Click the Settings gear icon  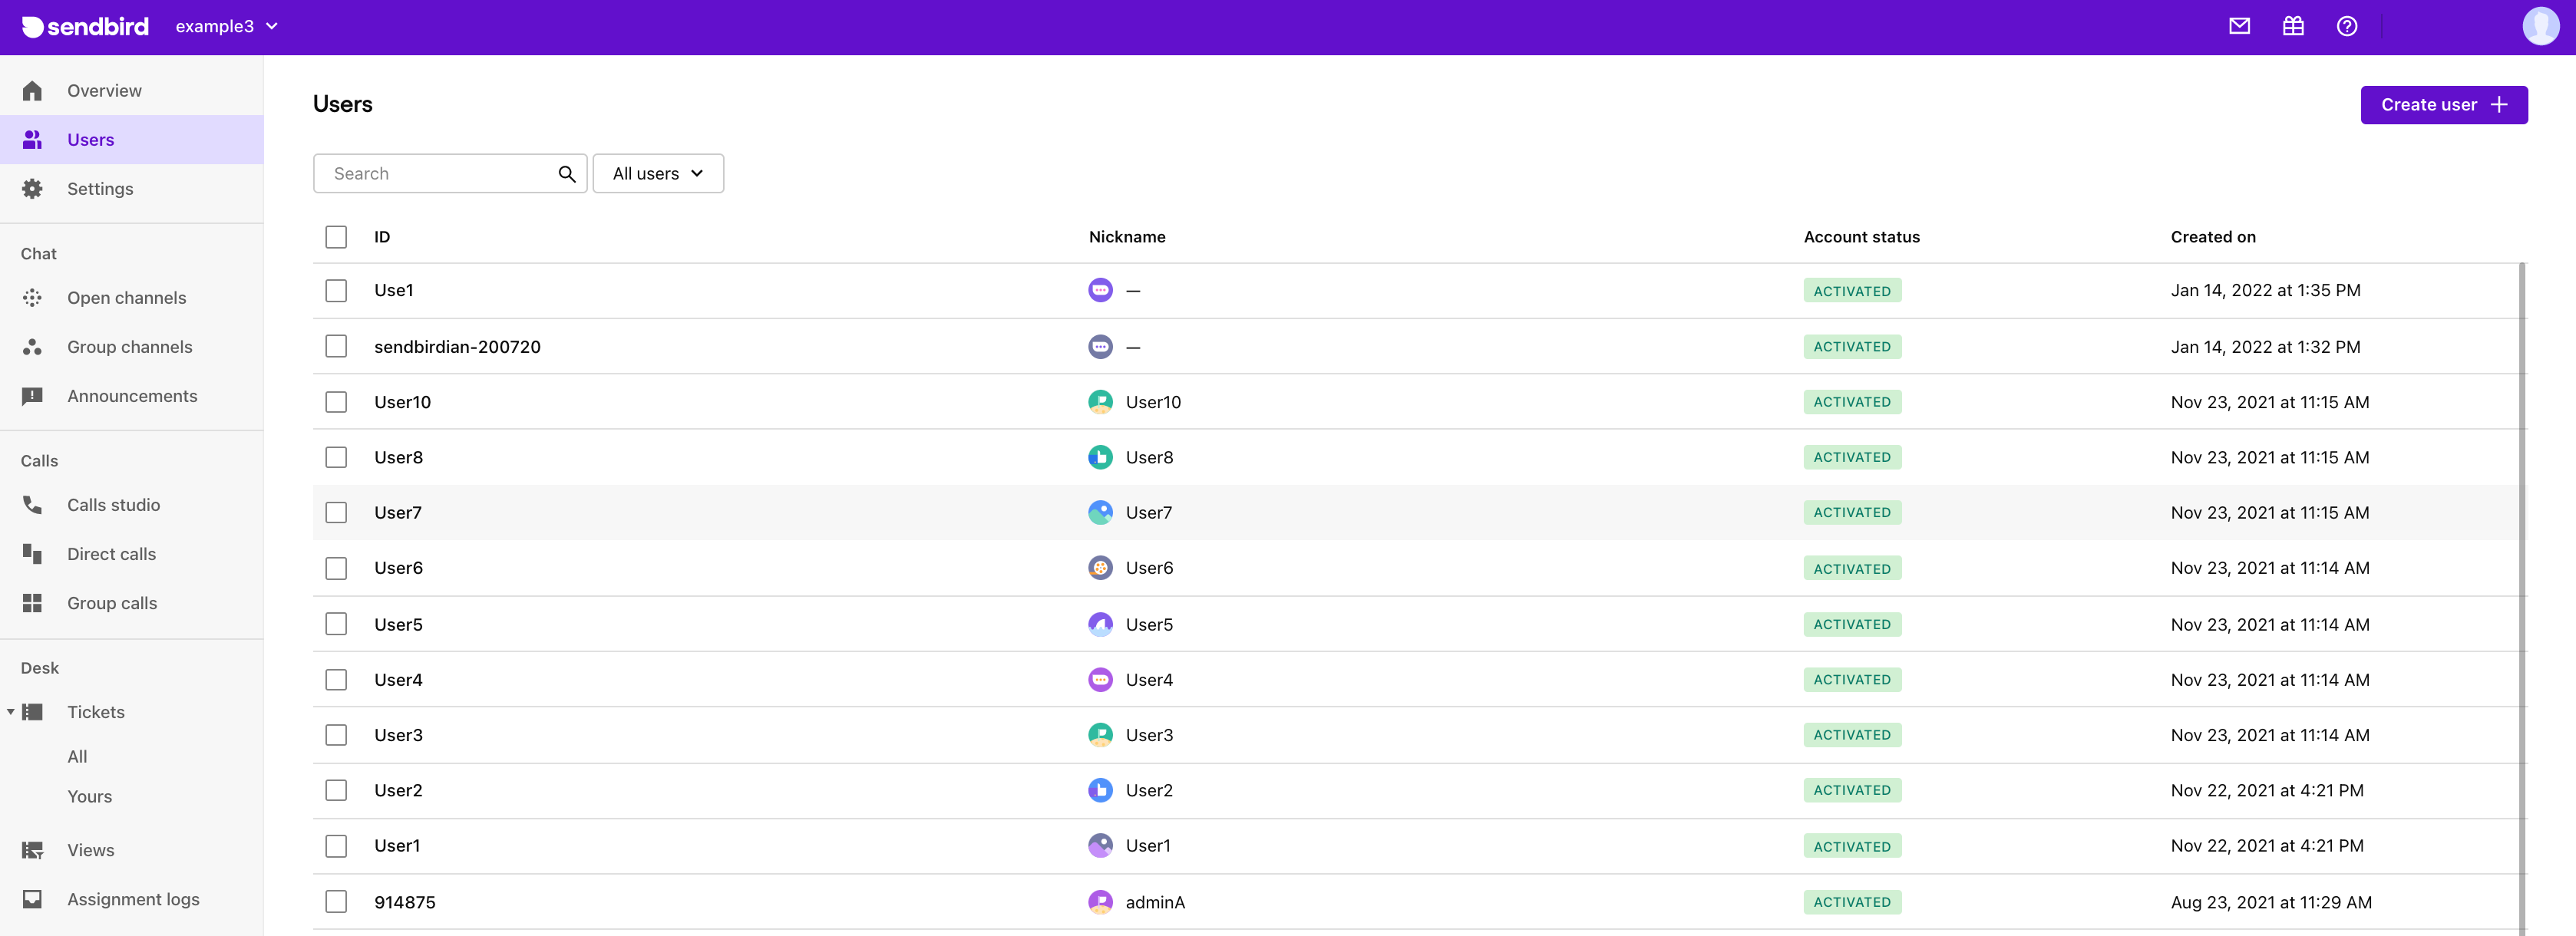(33, 187)
